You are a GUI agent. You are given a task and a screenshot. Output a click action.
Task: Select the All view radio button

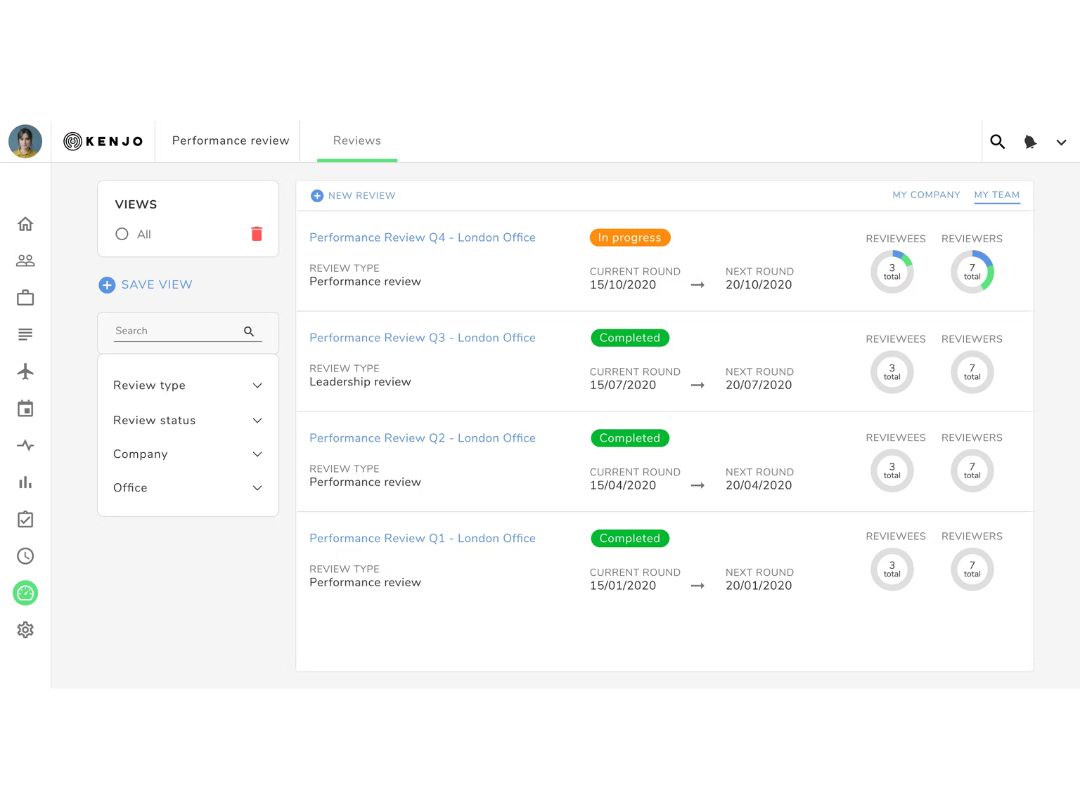pos(122,234)
